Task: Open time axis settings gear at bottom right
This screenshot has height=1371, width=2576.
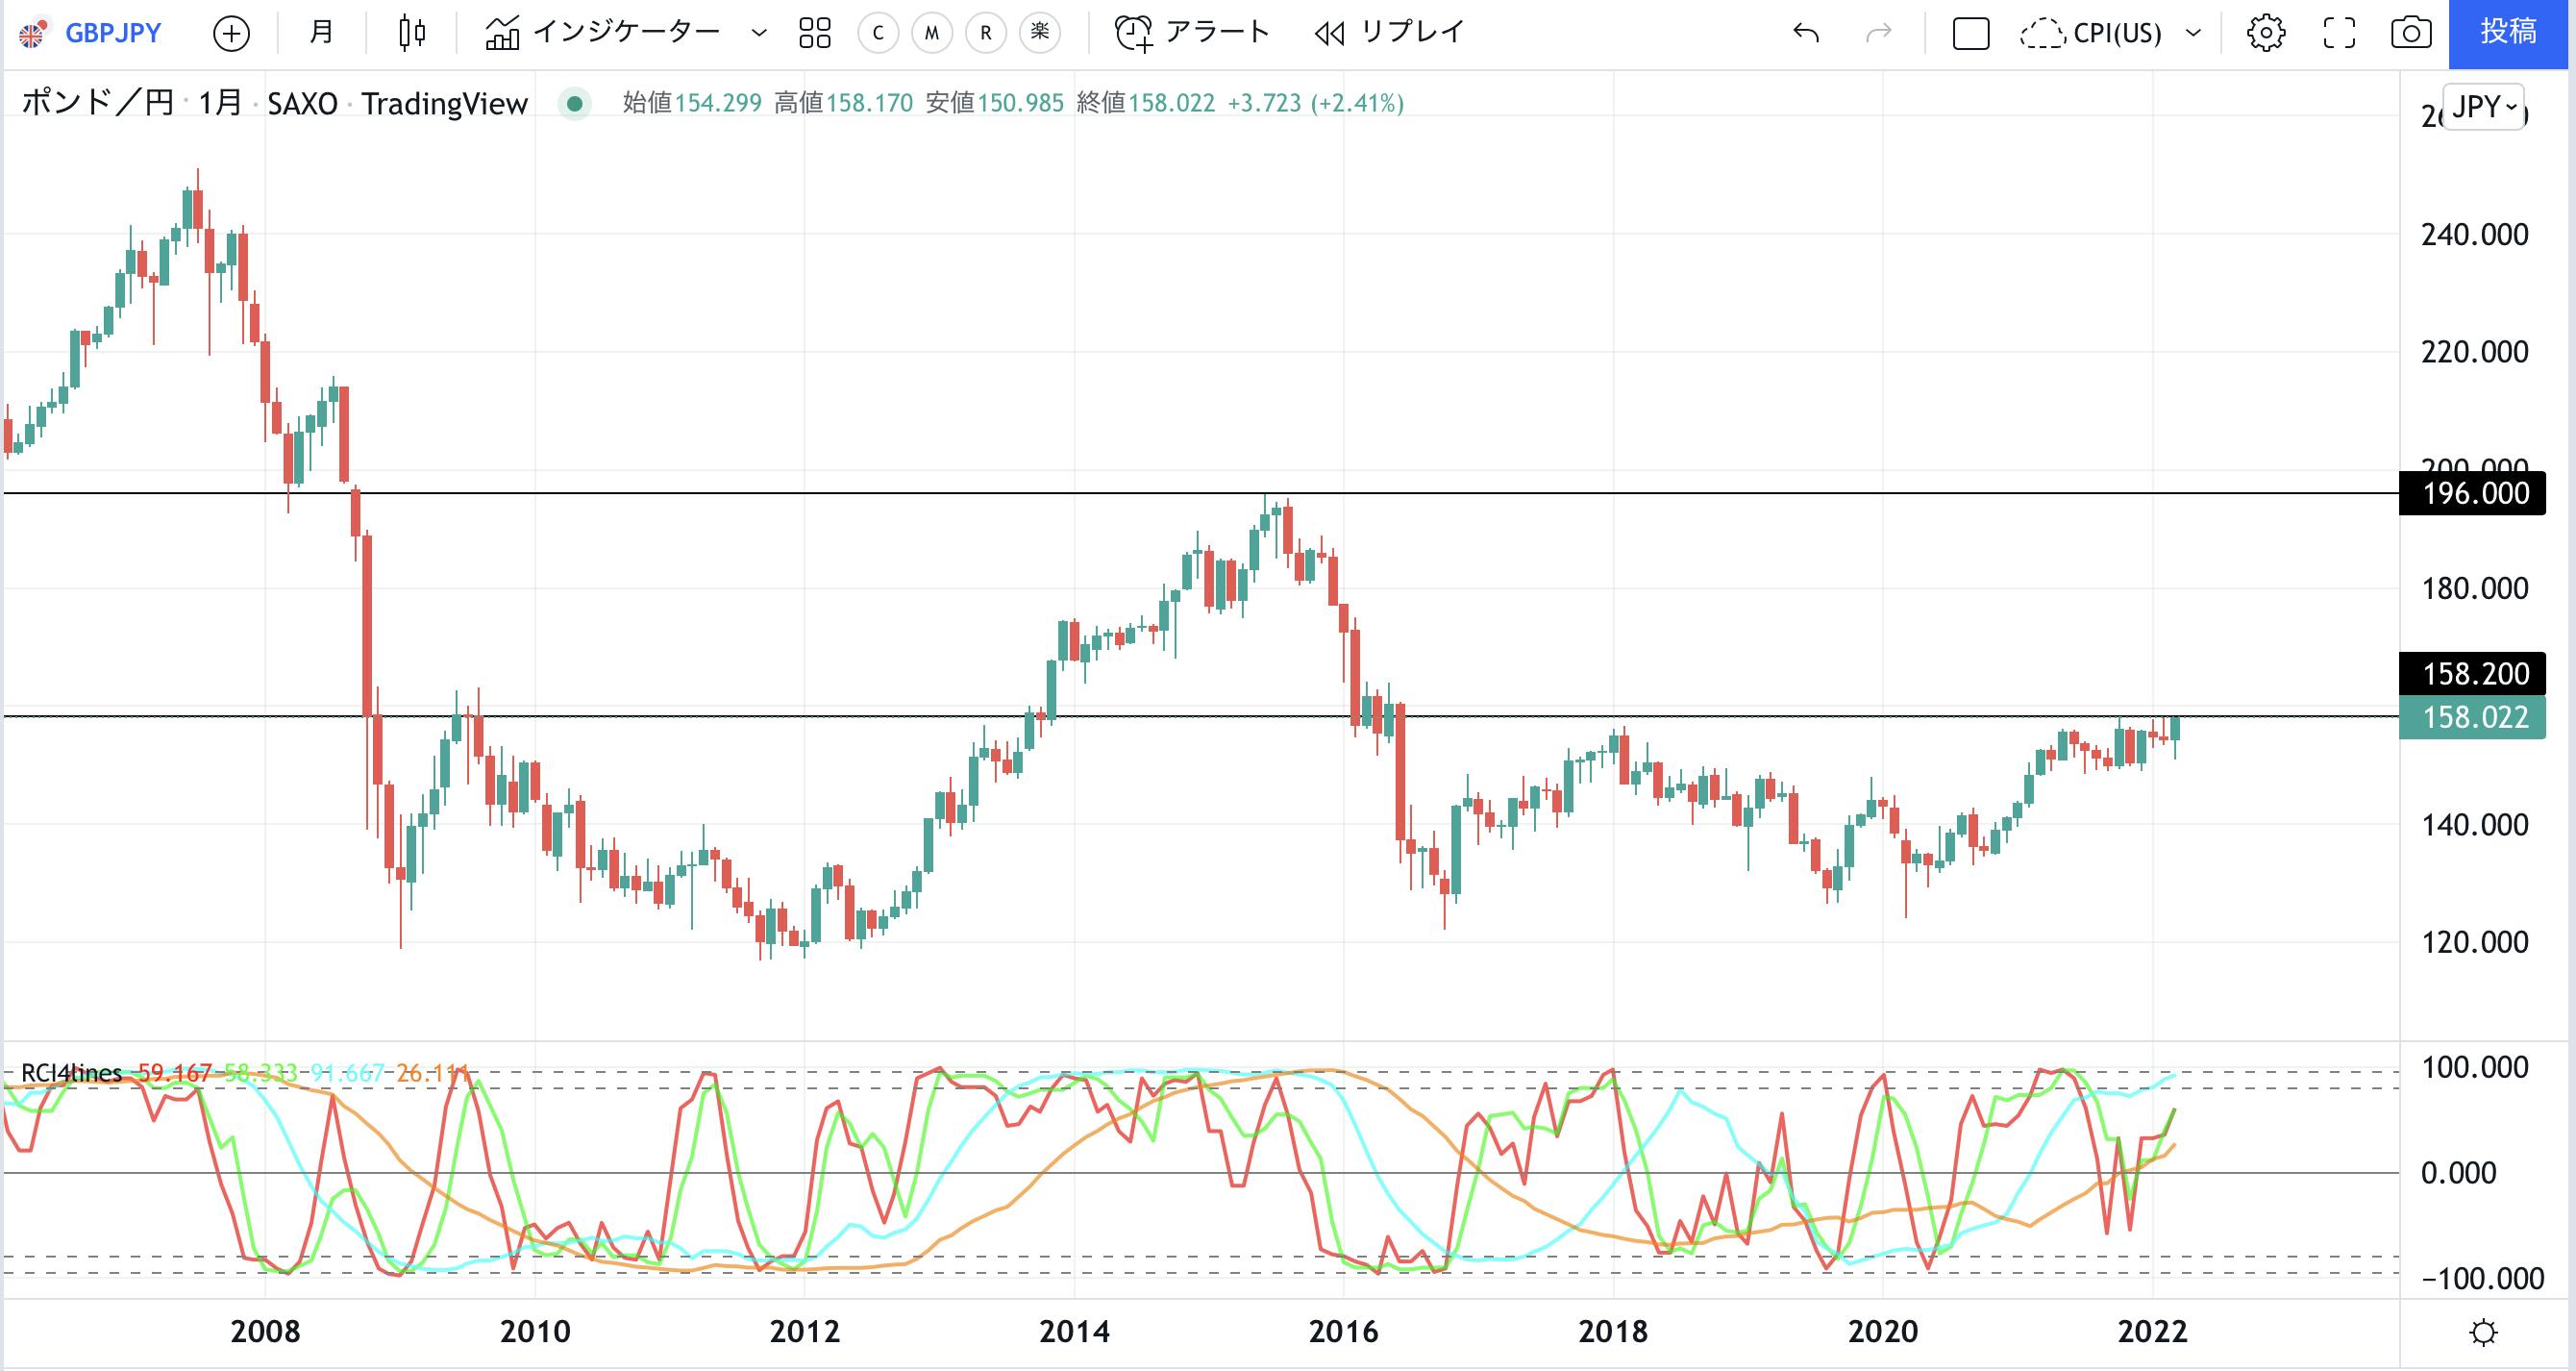Action: [2484, 1333]
